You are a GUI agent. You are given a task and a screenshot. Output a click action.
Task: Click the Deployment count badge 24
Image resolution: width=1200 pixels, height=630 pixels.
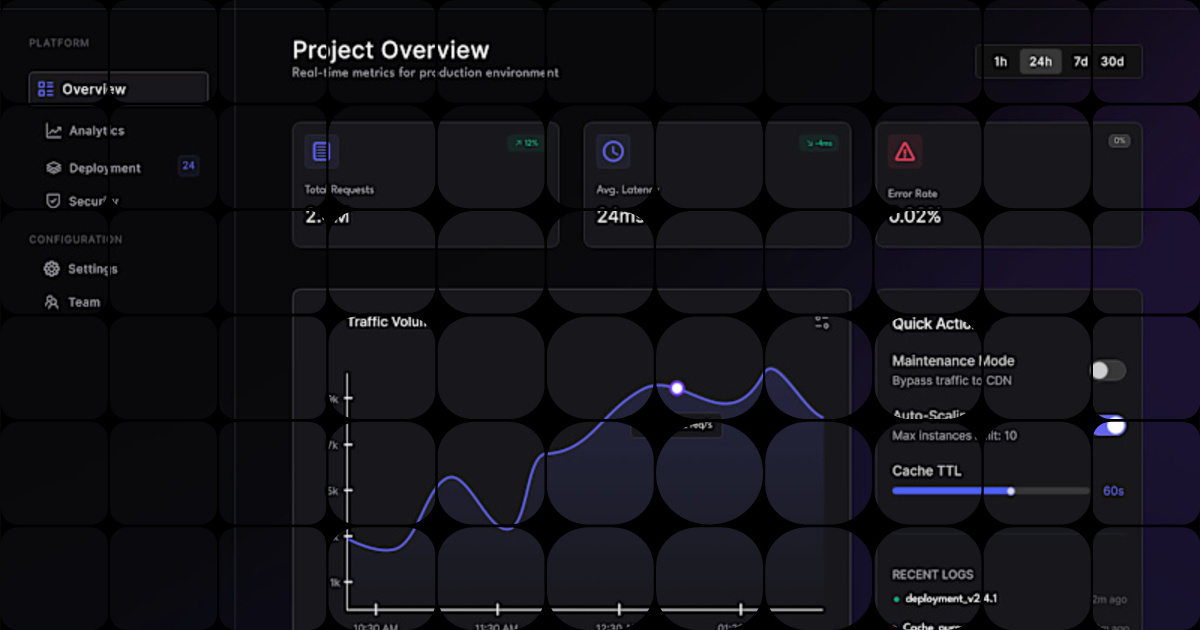[188, 166]
